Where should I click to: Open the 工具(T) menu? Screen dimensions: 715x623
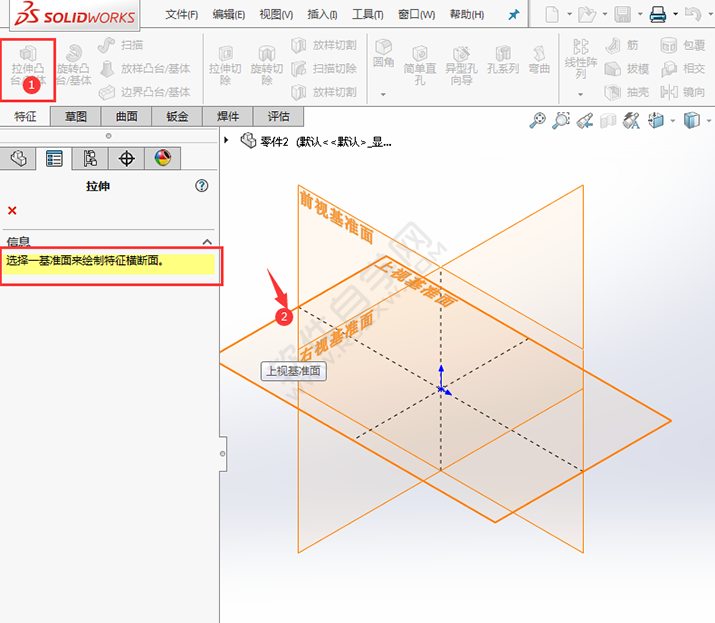[368, 15]
